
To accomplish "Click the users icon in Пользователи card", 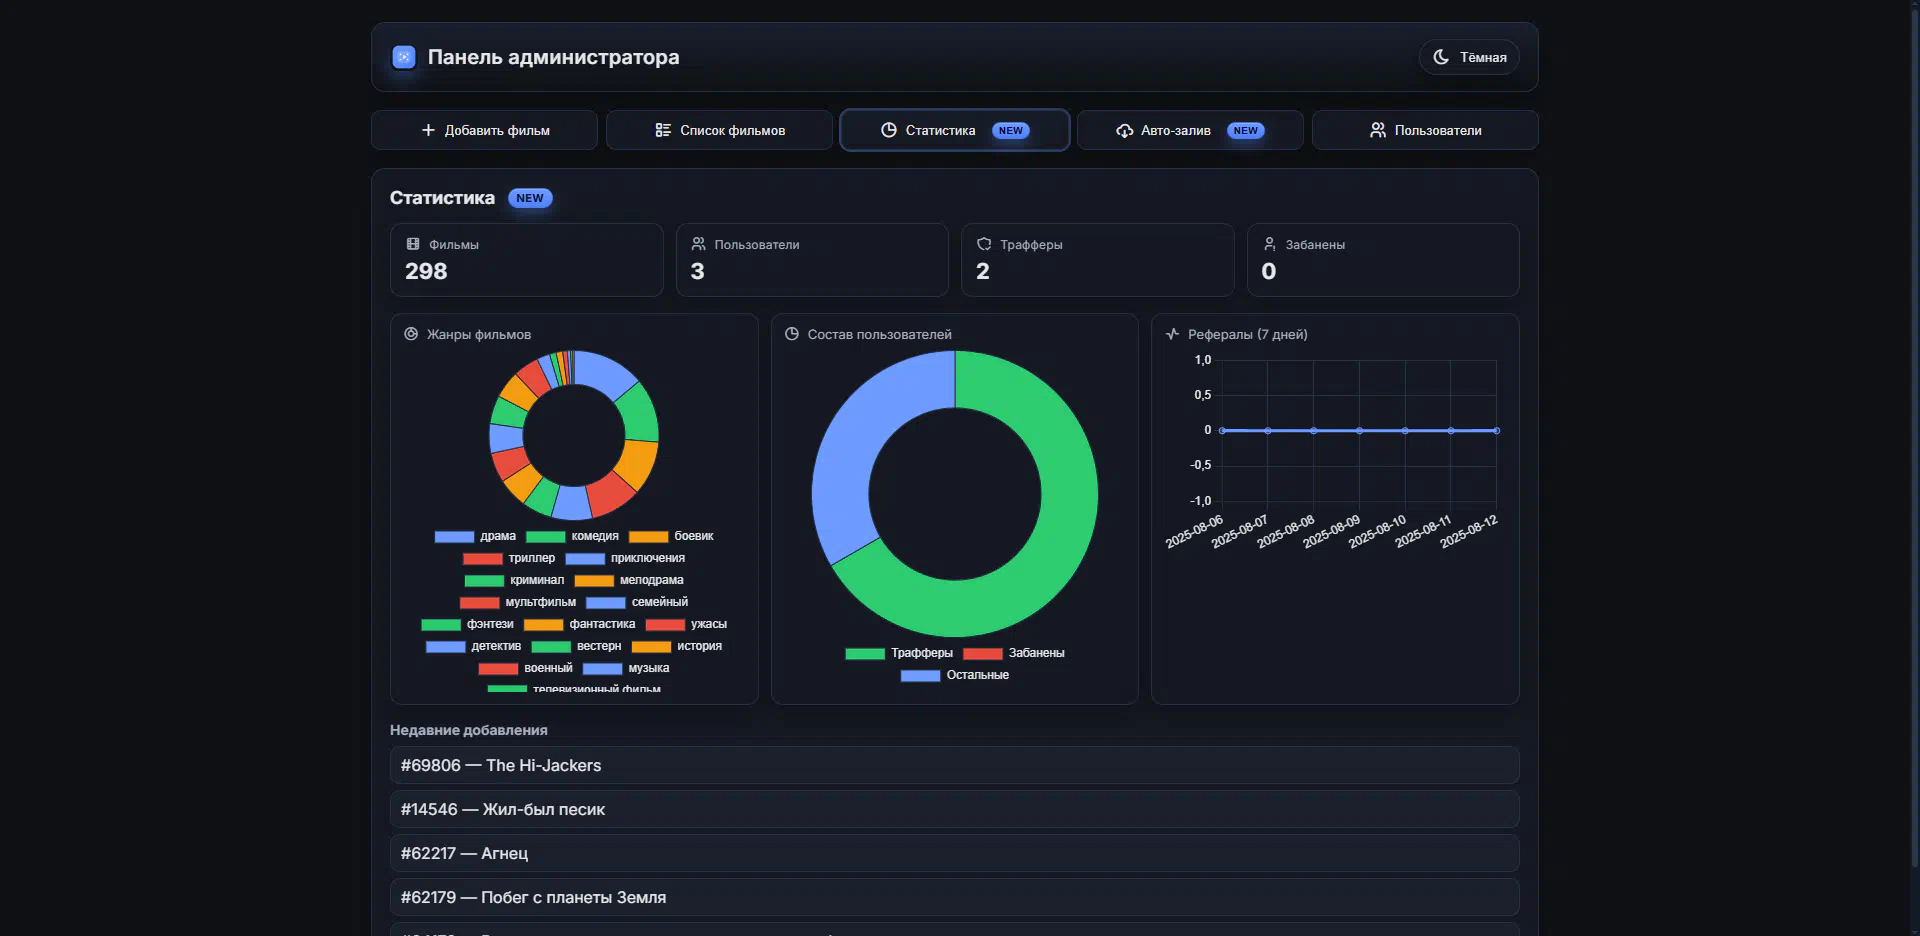I will (698, 244).
